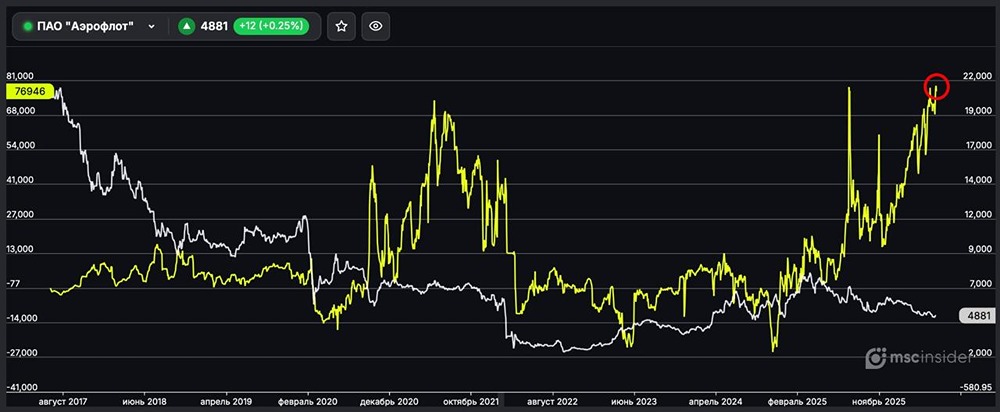This screenshot has width=1000, height=412.
Task: Click the right axis label -580.95
Action: click(x=976, y=387)
